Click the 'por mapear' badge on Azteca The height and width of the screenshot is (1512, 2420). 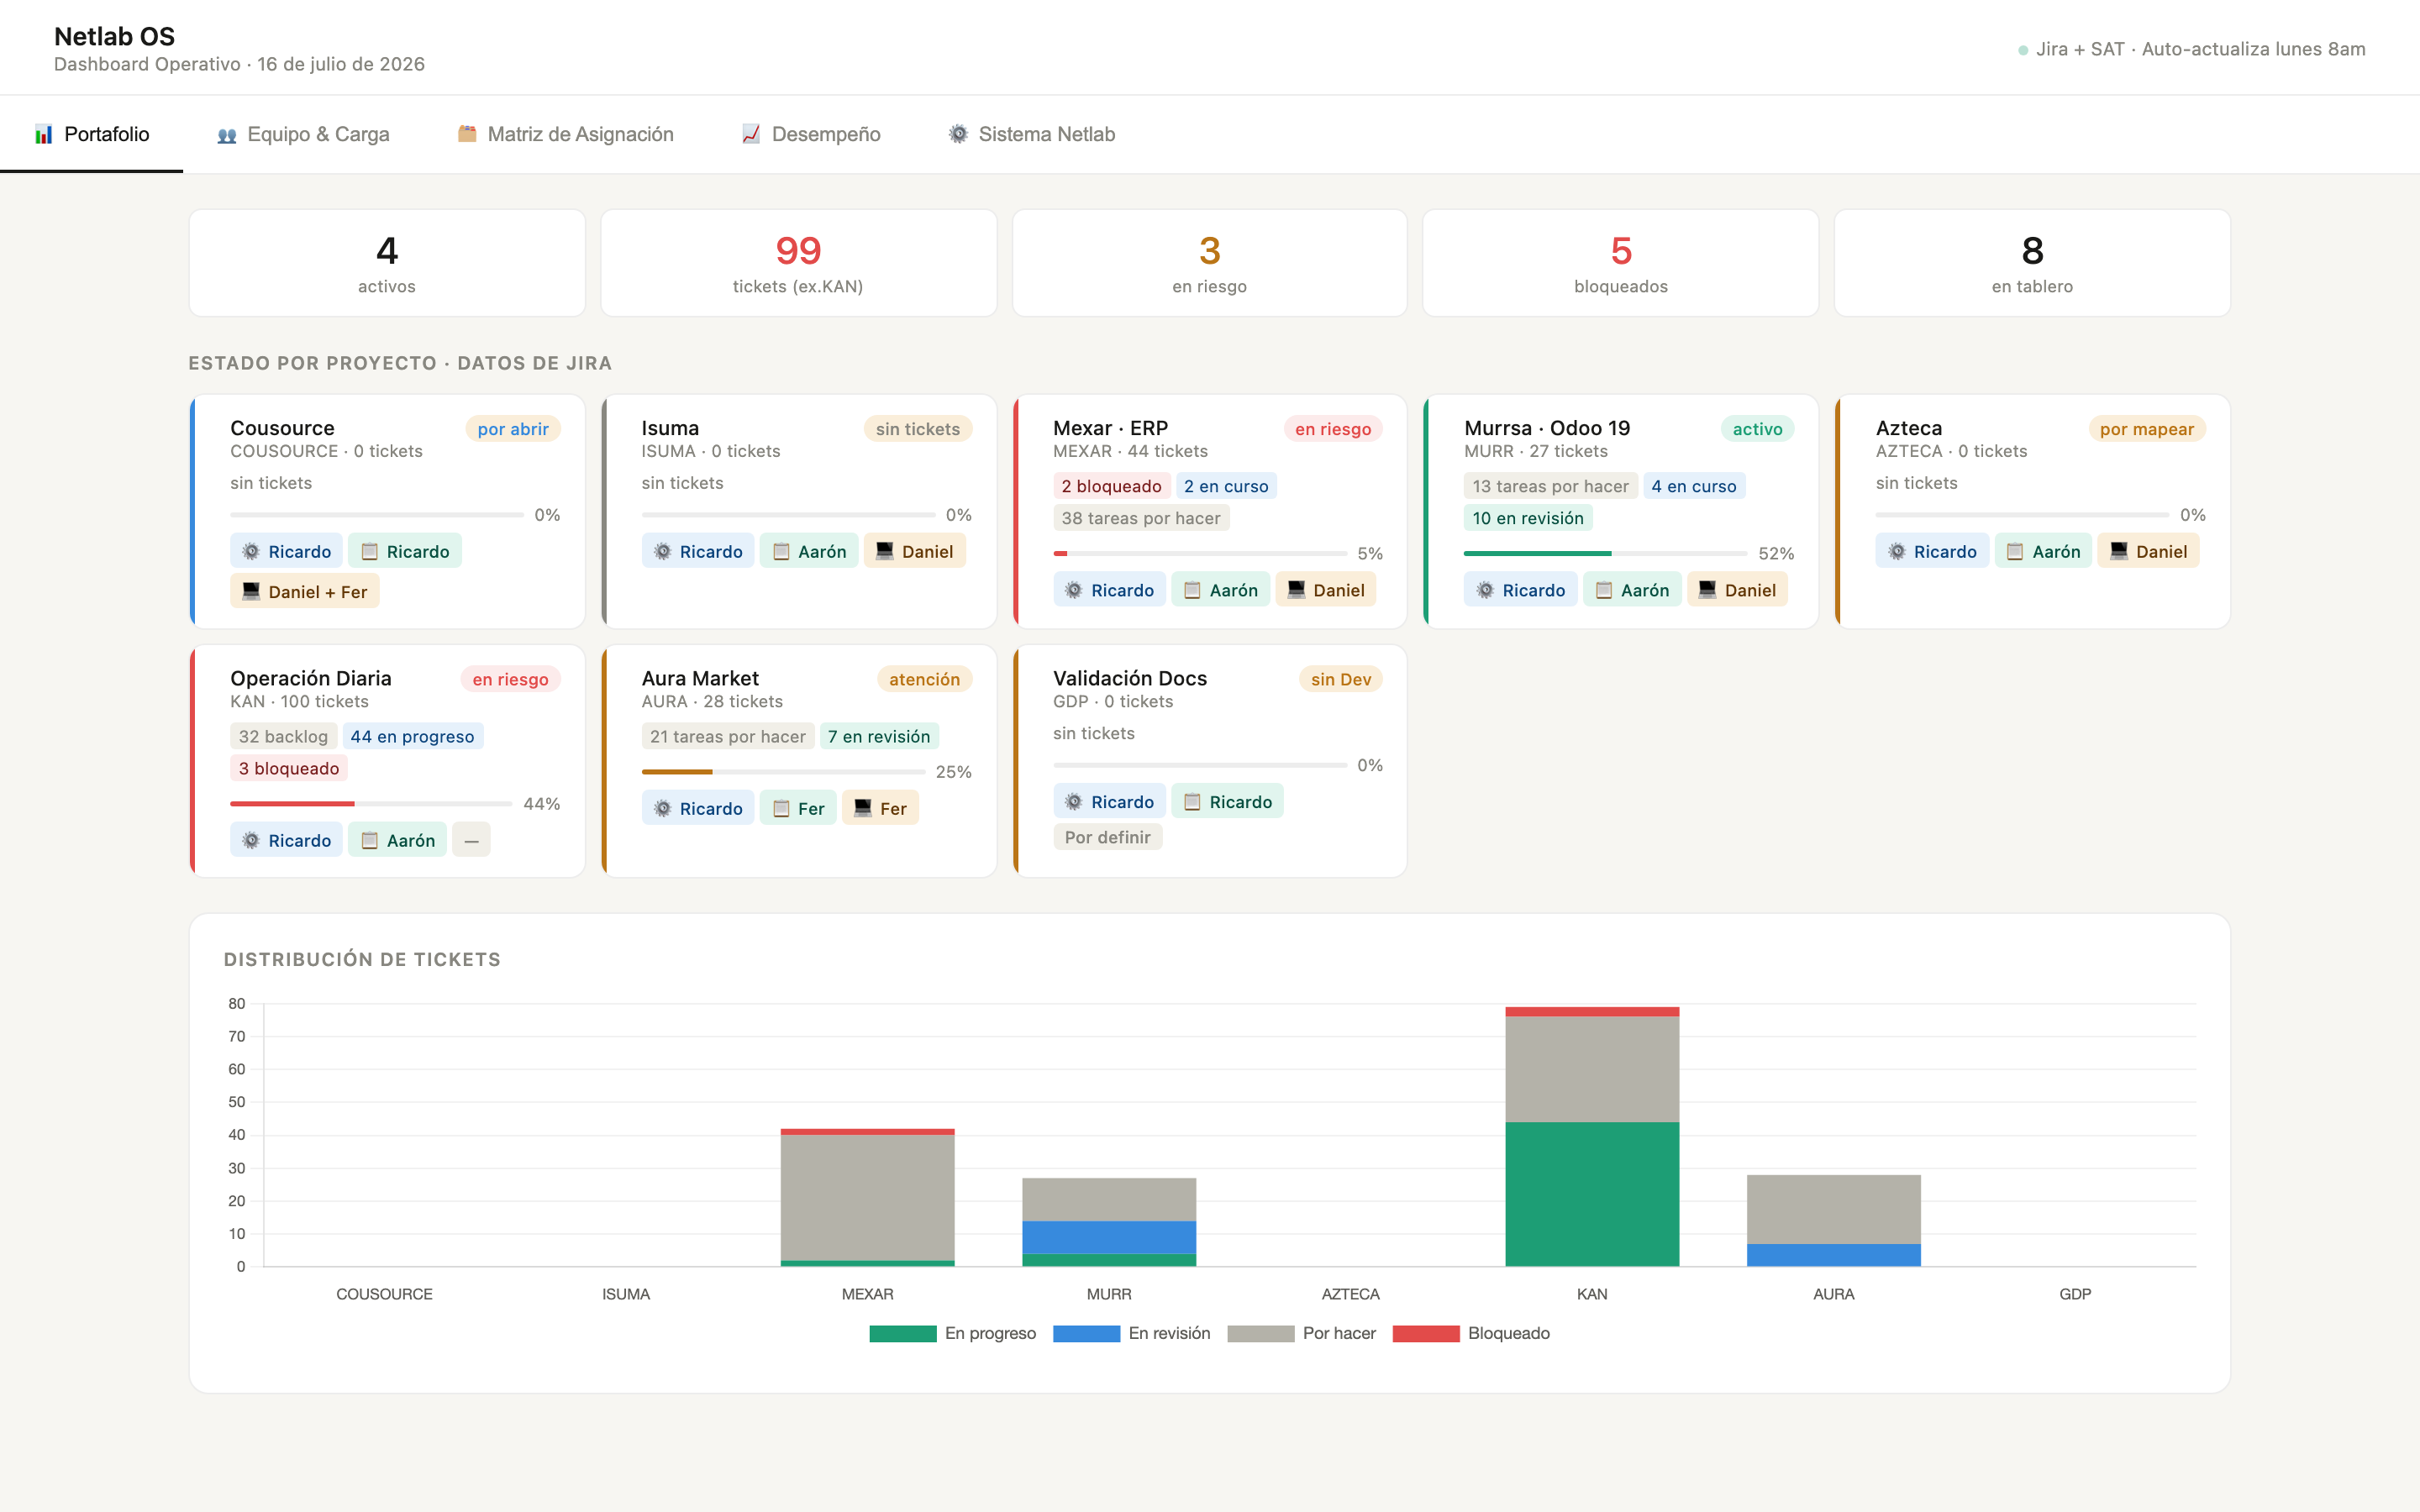(x=2146, y=429)
